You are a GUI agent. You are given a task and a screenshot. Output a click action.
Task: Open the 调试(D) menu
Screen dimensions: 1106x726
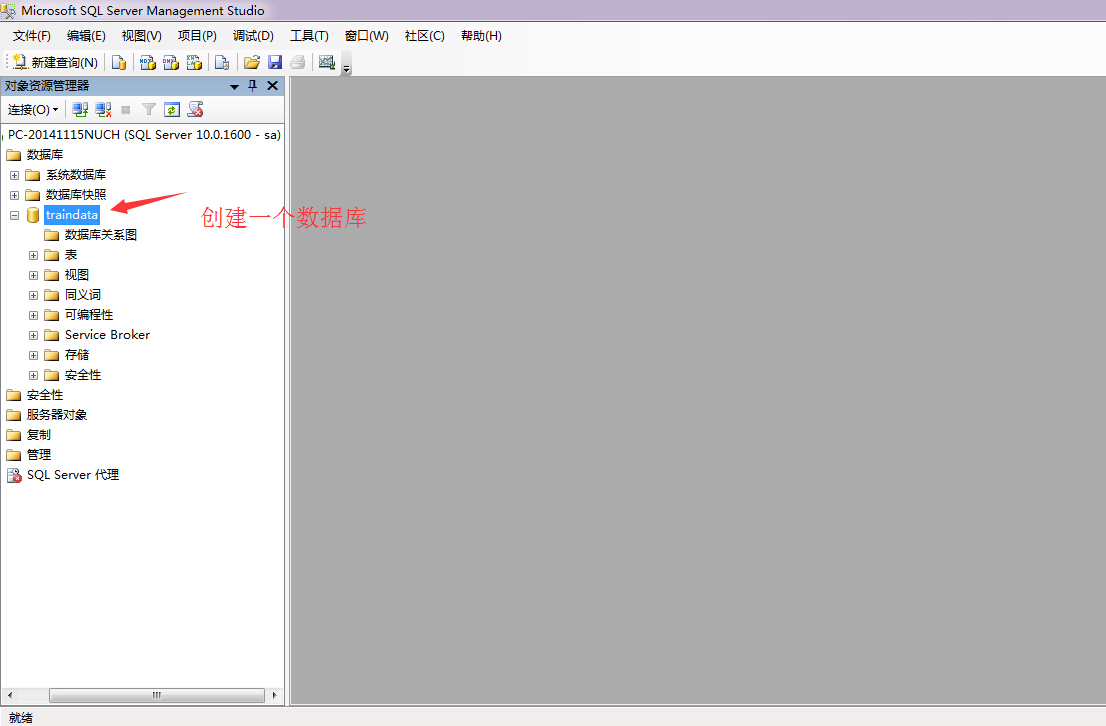coord(253,35)
